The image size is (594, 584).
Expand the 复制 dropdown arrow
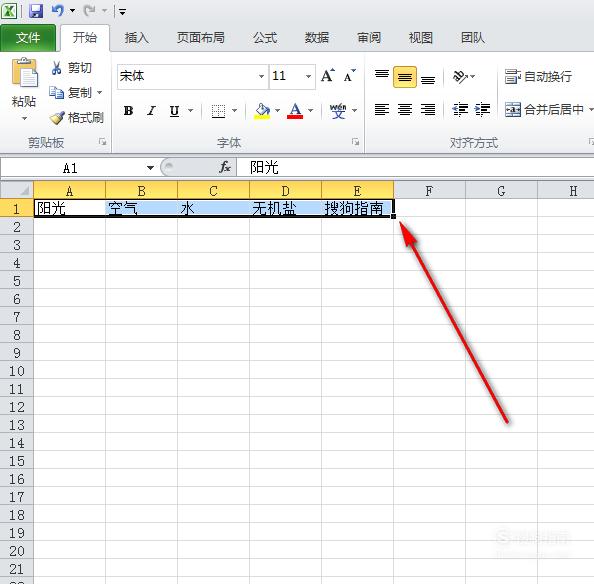click(100, 92)
